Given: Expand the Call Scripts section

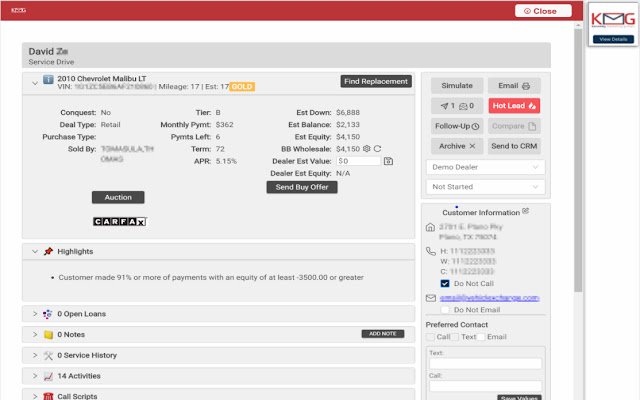Looking at the screenshot, I should coord(35,396).
